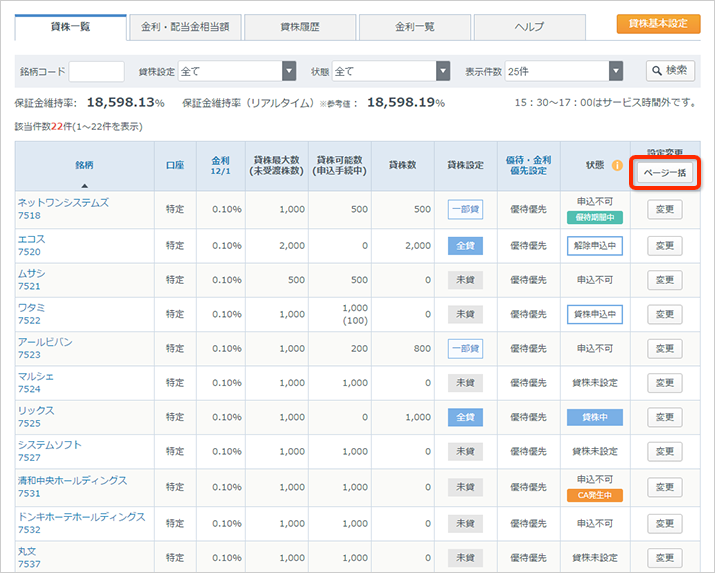This screenshot has width=715, height=573.
Task: Open the 貸株履歴 tab
Action: coord(299,27)
